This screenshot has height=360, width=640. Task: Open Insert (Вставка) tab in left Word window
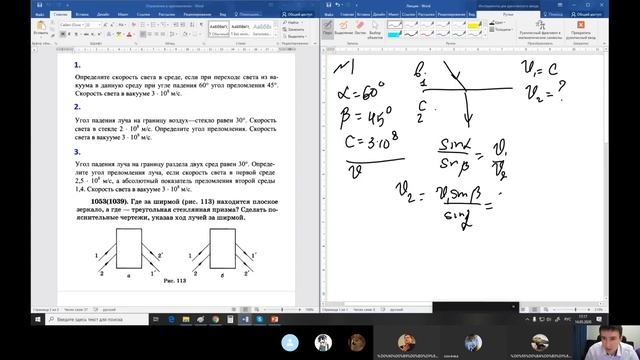[x=82, y=14]
